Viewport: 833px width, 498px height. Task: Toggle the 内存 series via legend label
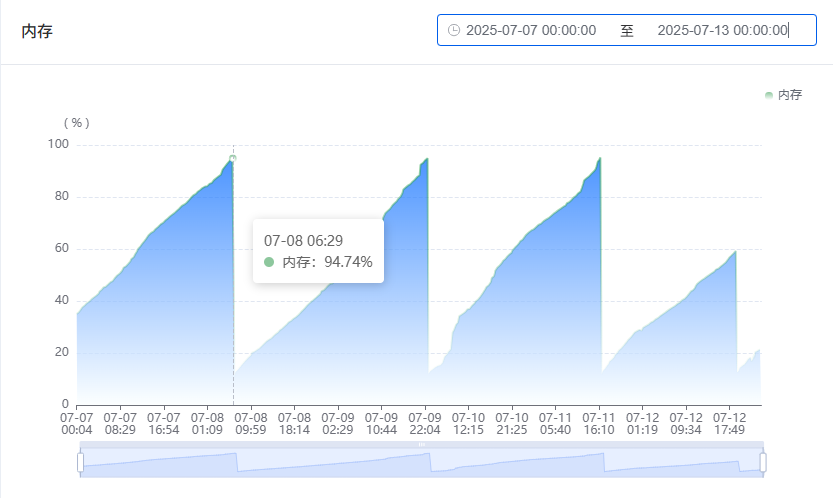coord(790,95)
